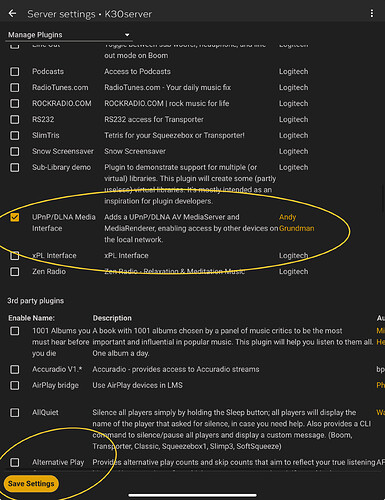Enable the Sub-Library demo checkbox
Viewport: 385px width, 500px height.
click(x=15, y=167)
